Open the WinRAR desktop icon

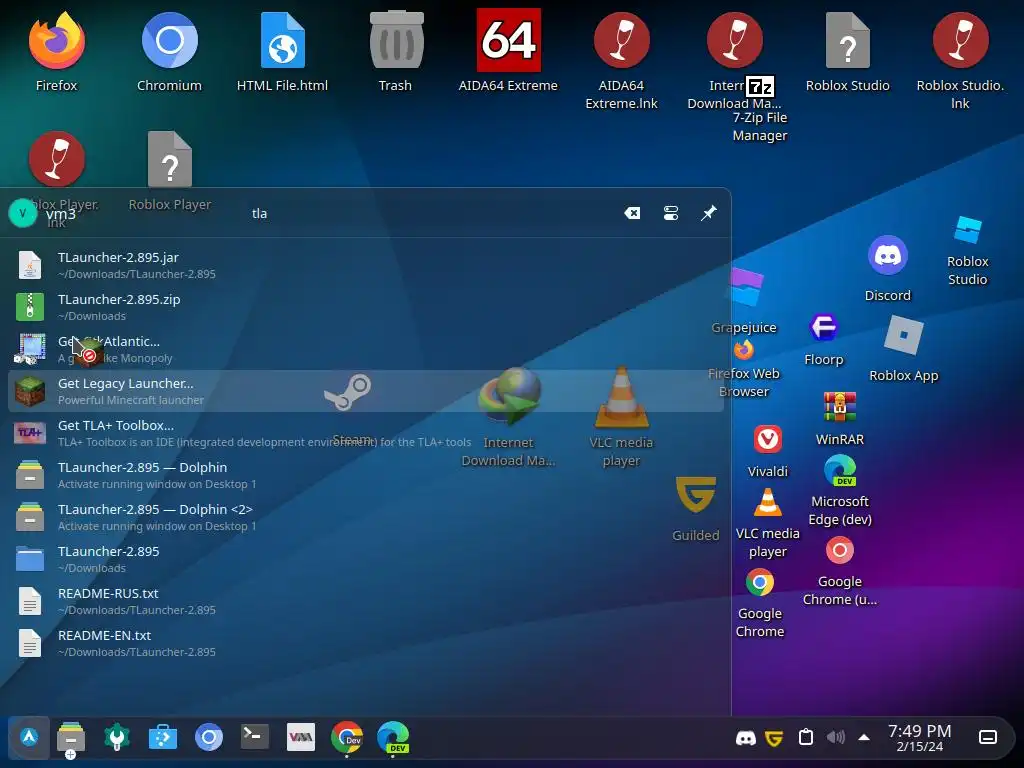tap(840, 419)
